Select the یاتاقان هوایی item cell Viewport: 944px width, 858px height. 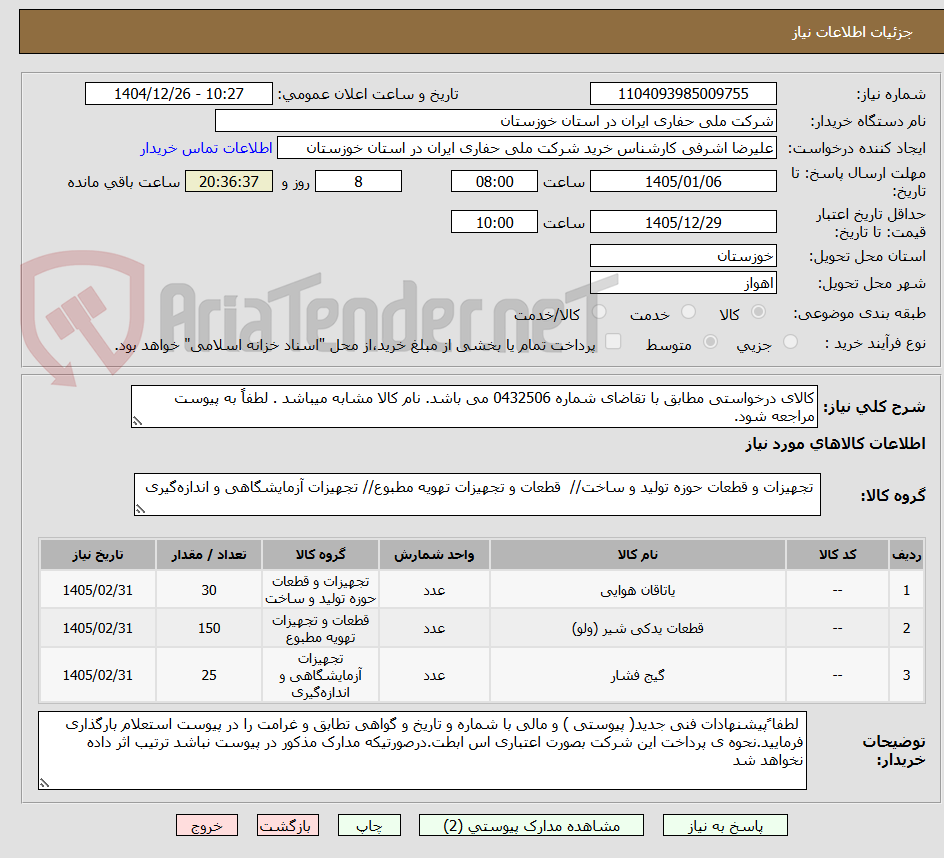point(638,590)
